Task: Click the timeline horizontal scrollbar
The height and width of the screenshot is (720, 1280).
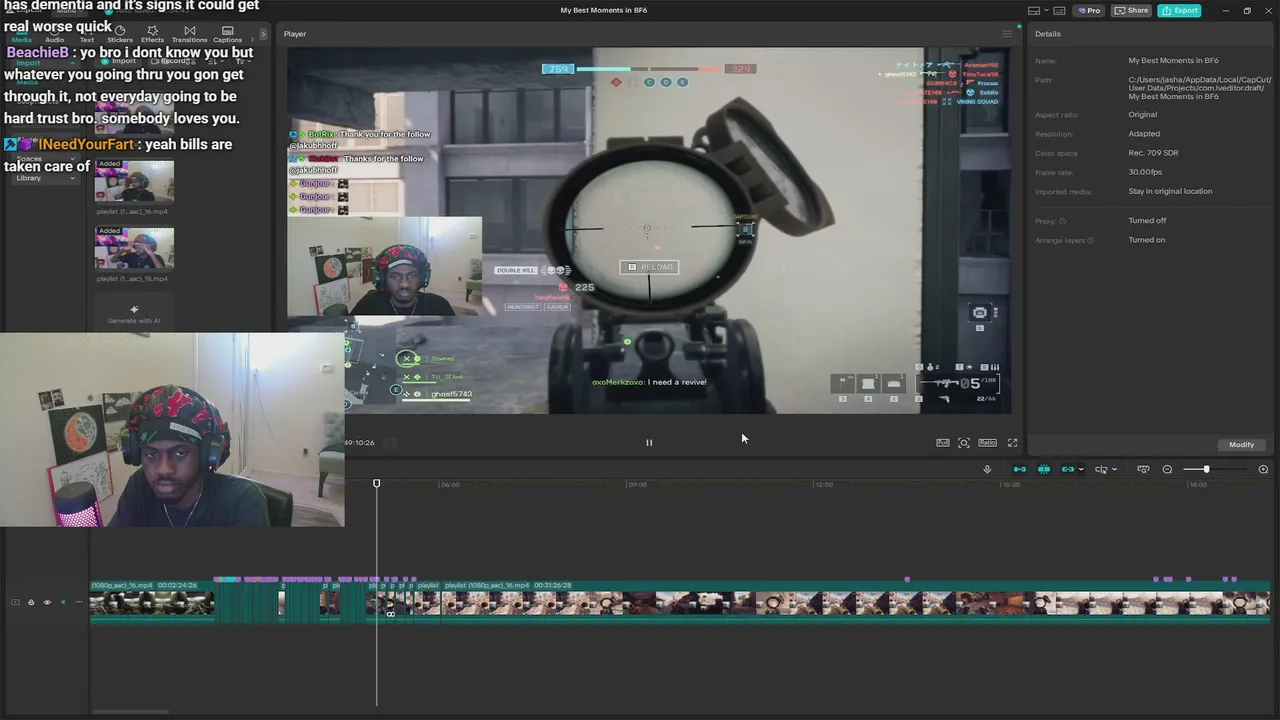Action: [130, 712]
